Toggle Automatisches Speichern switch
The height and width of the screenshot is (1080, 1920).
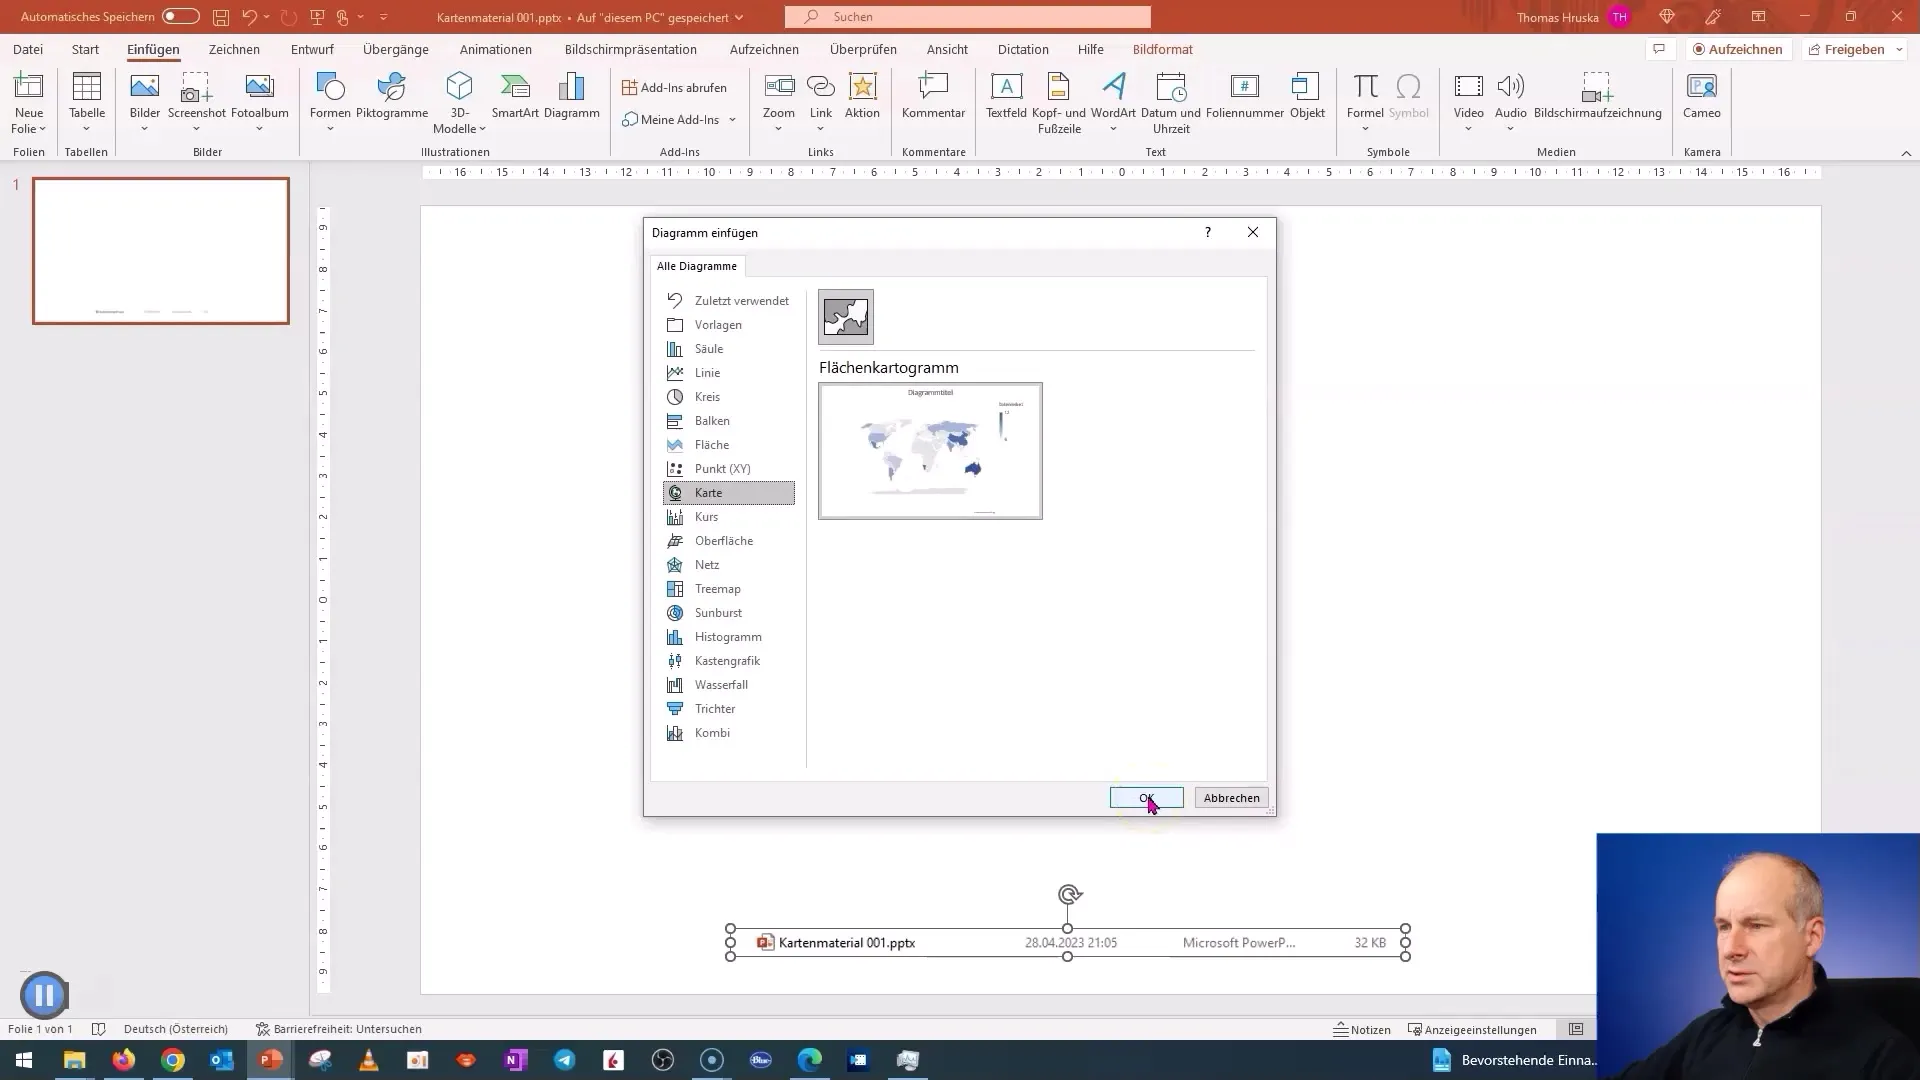(x=181, y=16)
